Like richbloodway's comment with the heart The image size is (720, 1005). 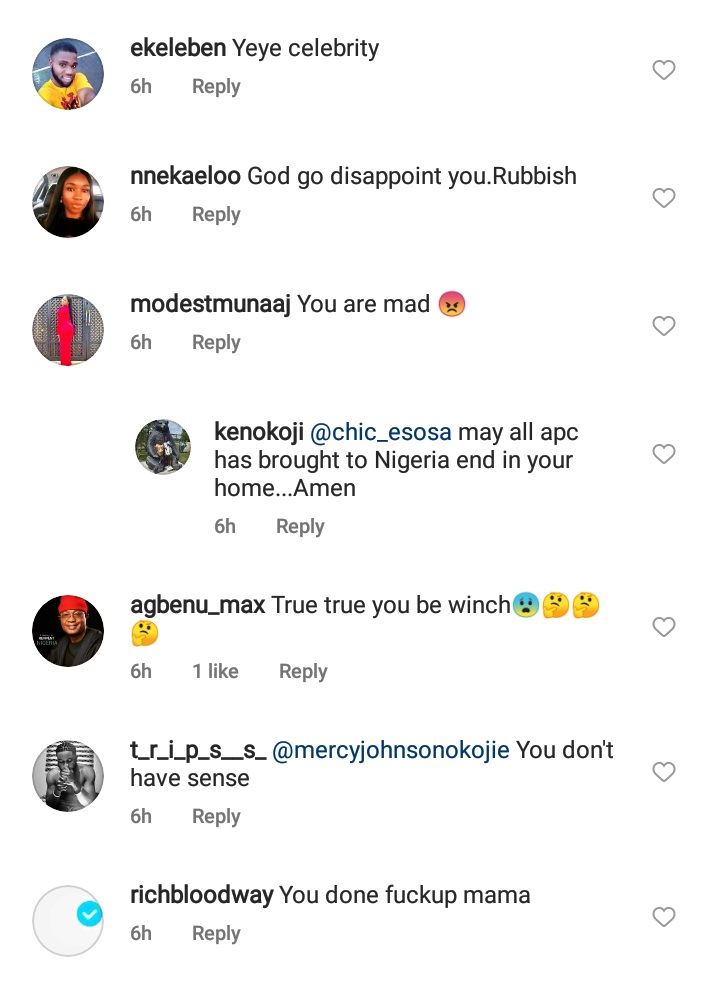(663, 917)
